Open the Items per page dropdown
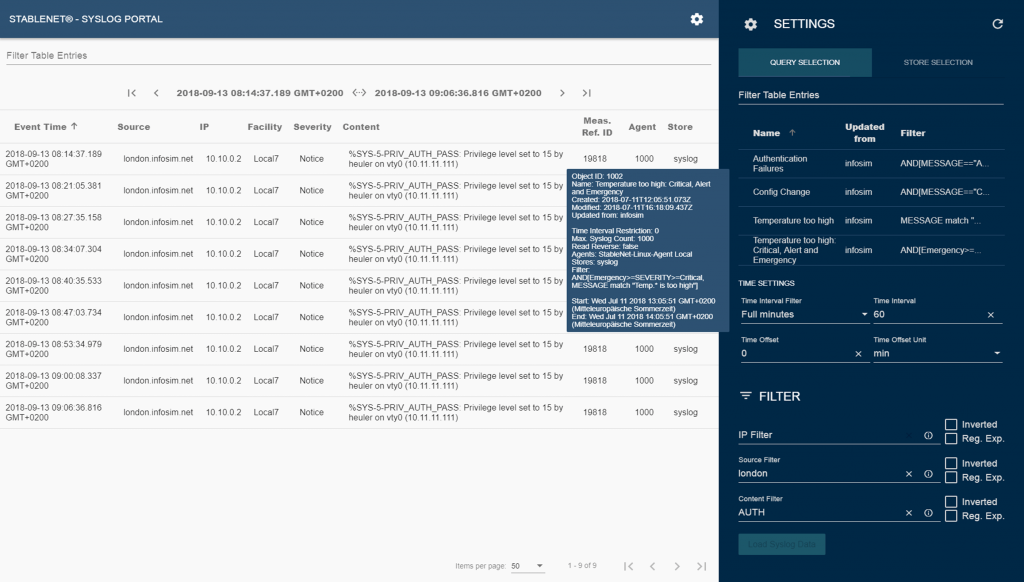The image size is (1024, 582). pyautogui.click(x=527, y=566)
